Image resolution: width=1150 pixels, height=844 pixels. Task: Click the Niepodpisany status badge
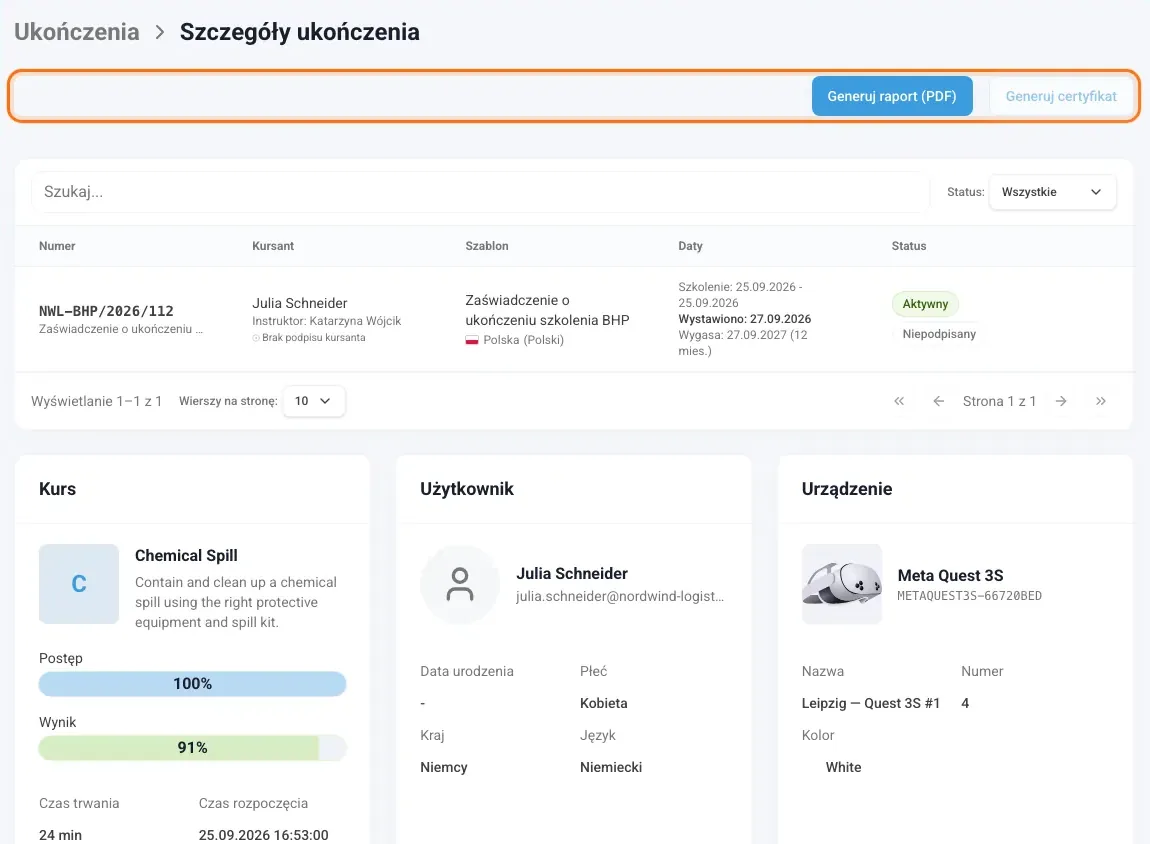point(939,334)
